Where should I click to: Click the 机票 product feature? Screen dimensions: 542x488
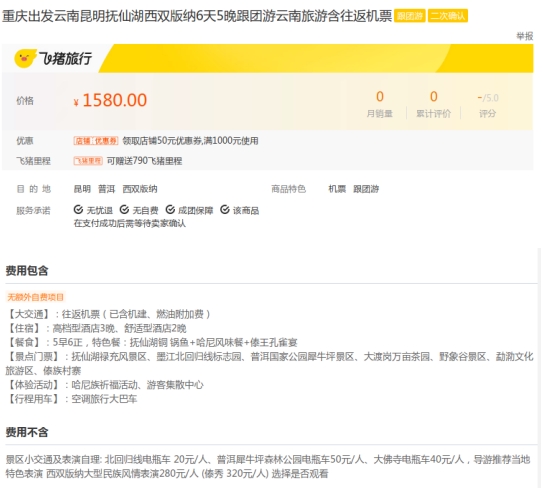(x=337, y=189)
